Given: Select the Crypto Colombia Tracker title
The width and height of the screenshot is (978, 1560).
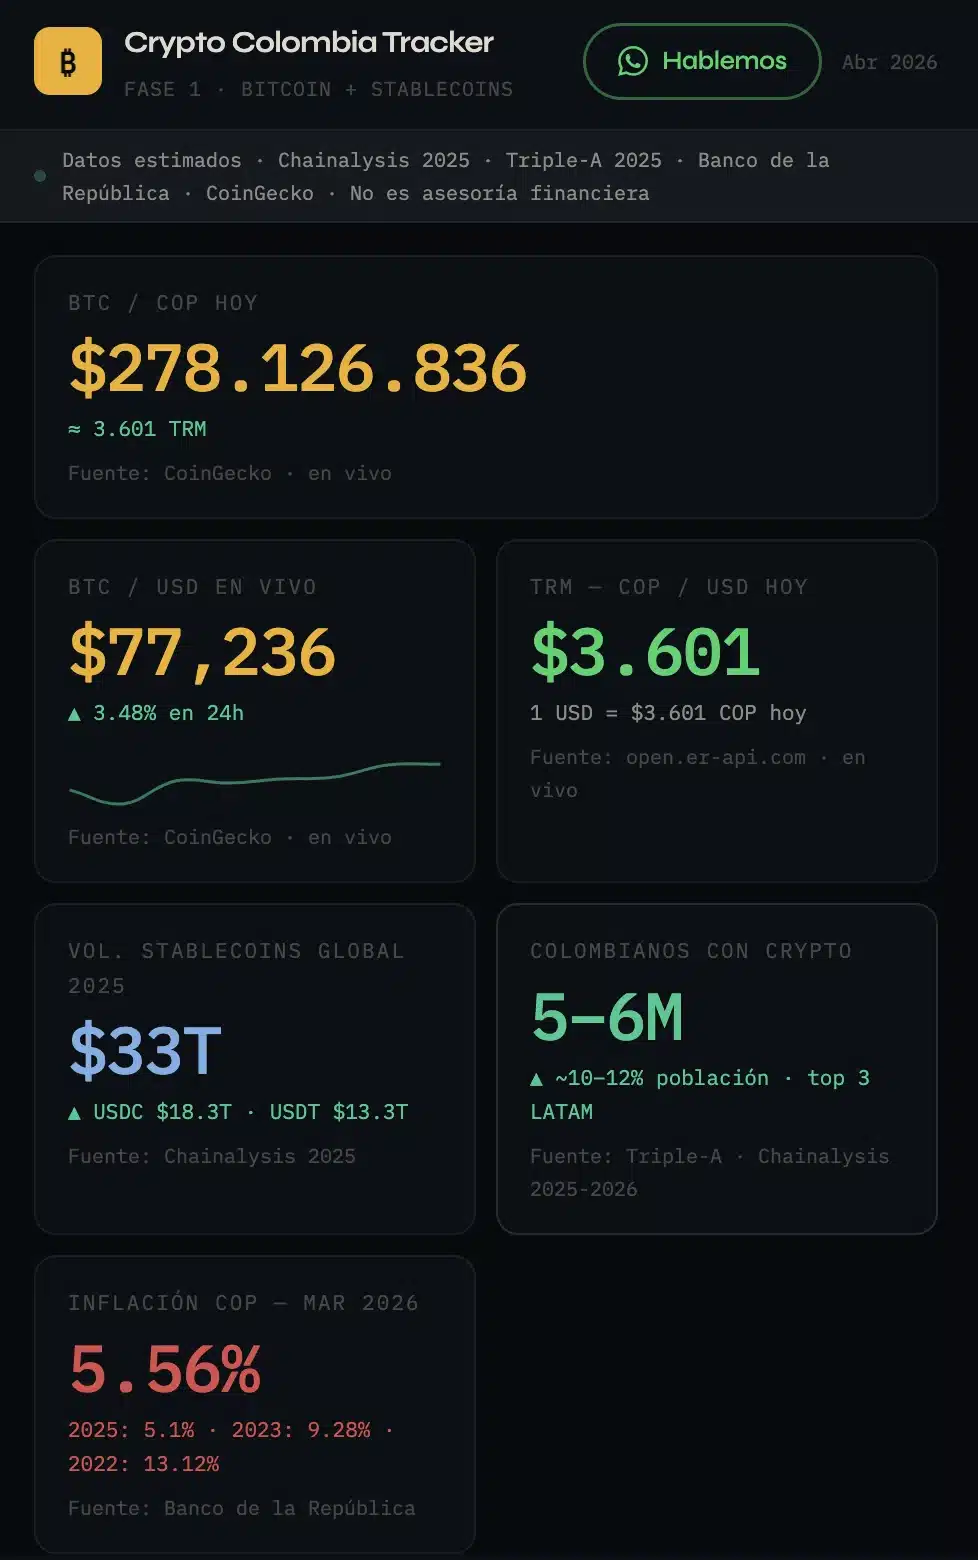Looking at the screenshot, I should pos(307,43).
